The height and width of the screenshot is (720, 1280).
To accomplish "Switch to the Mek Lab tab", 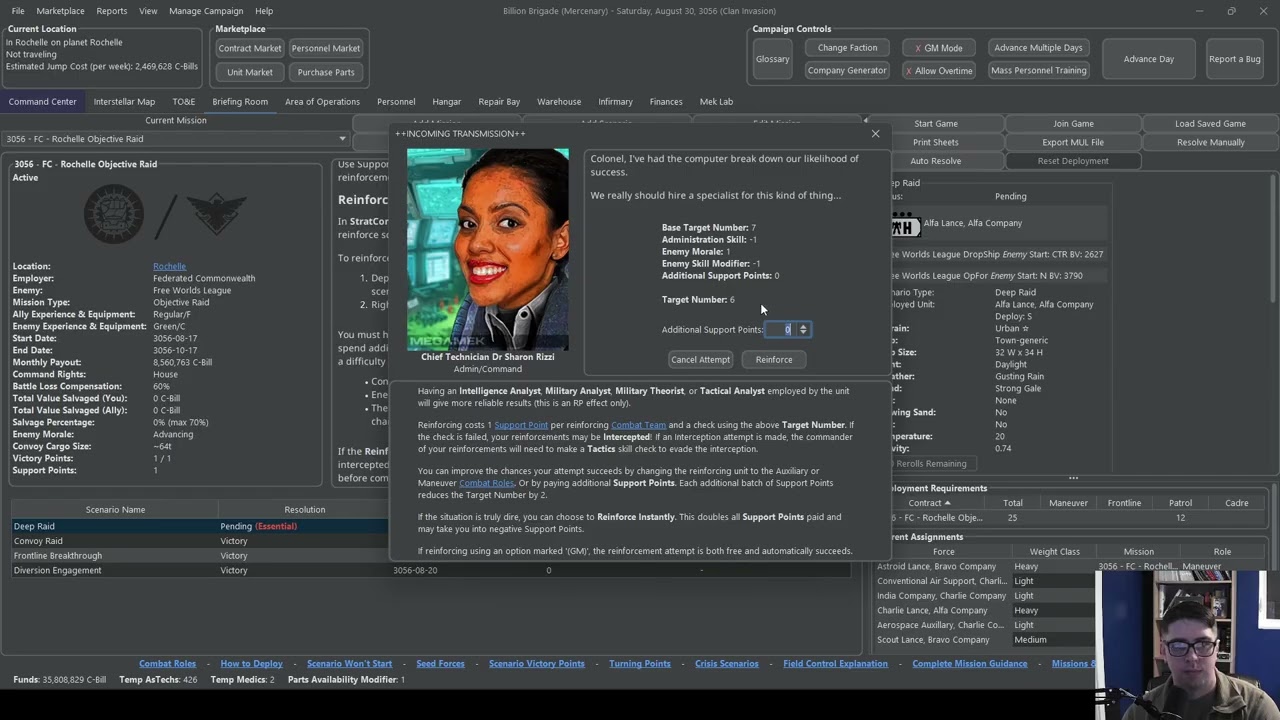I will point(716,101).
